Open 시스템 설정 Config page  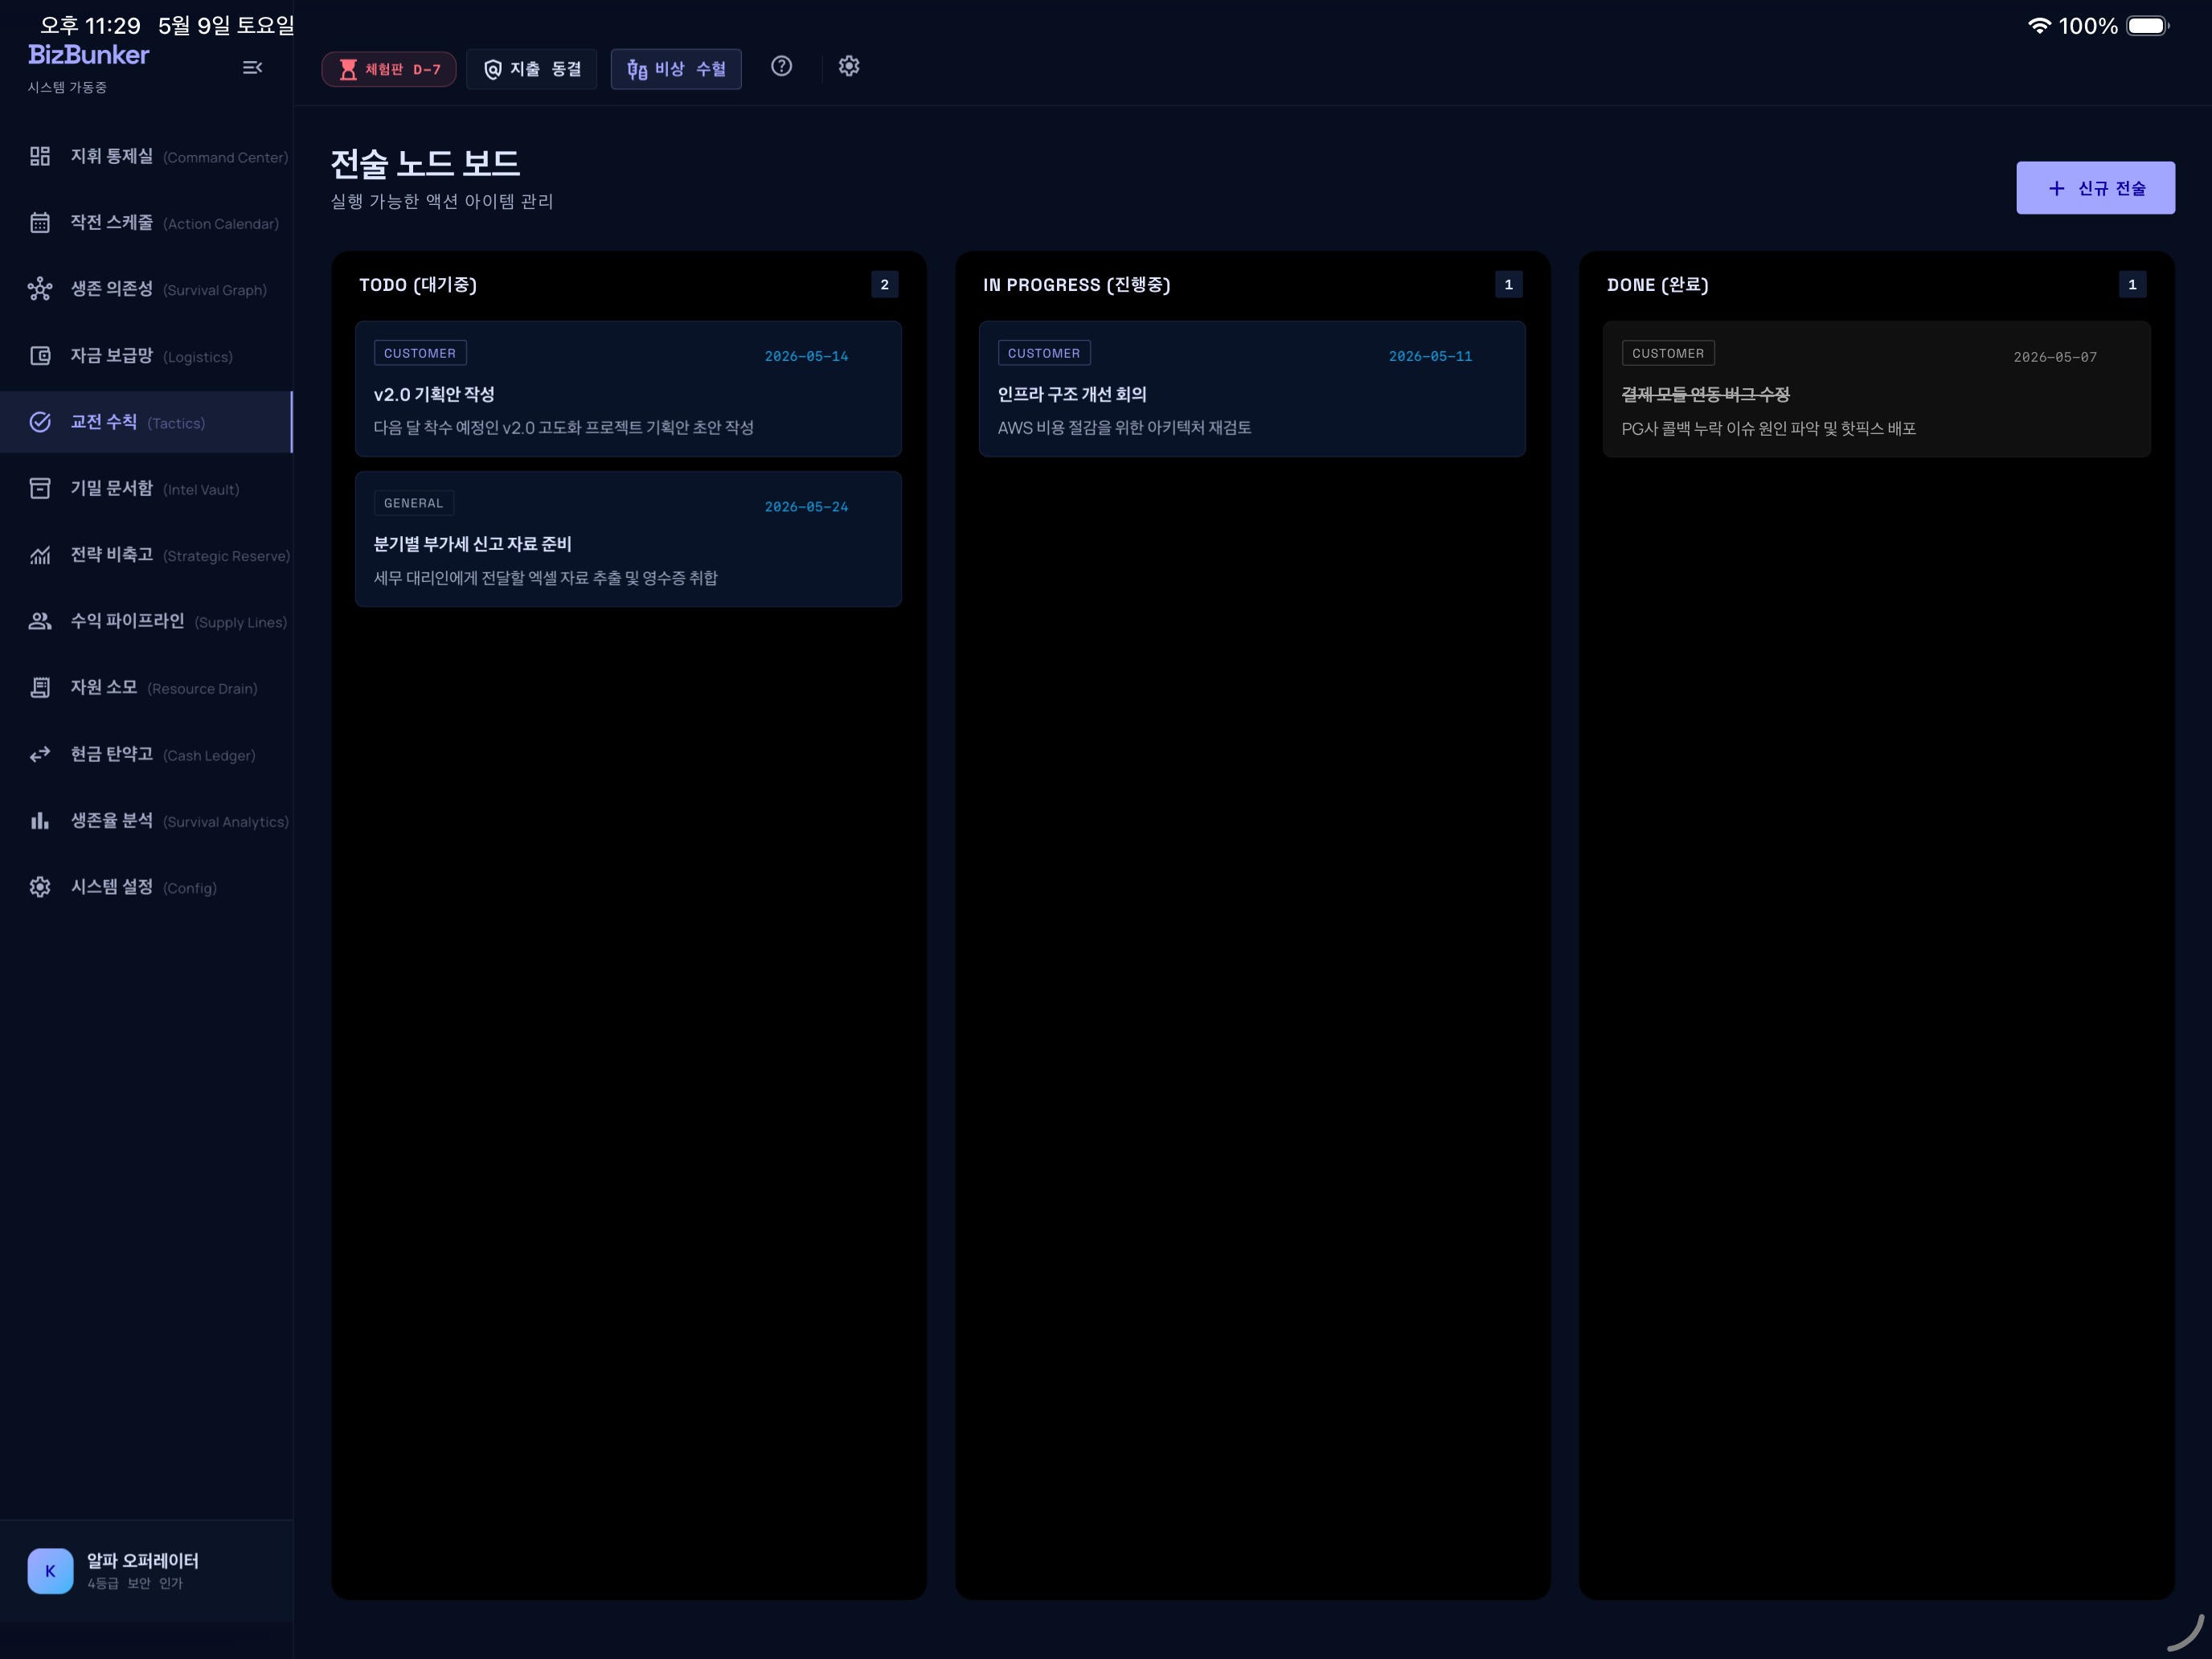[146, 887]
